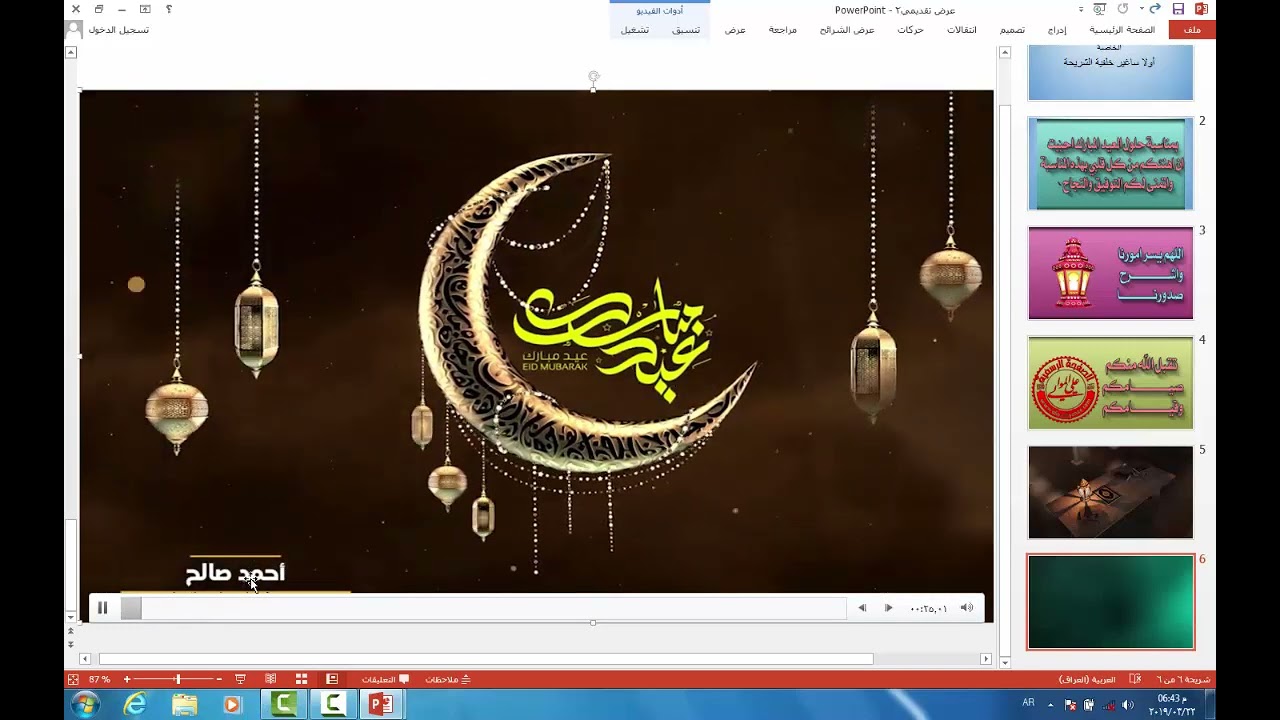Click slide count 'شريحة ٦ من ٦'
This screenshot has width=1280, height=720.
1183,680
